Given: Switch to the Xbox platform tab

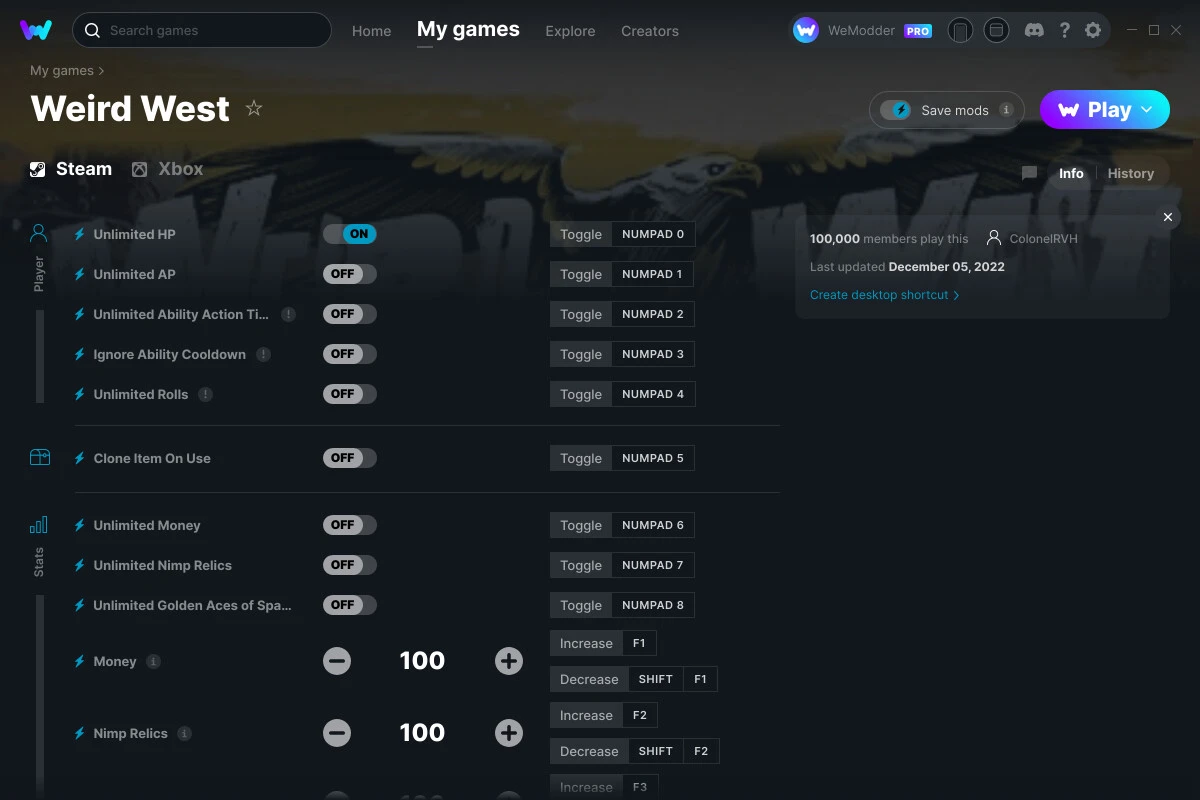Looking at the screenshot, I should (167, 169).
